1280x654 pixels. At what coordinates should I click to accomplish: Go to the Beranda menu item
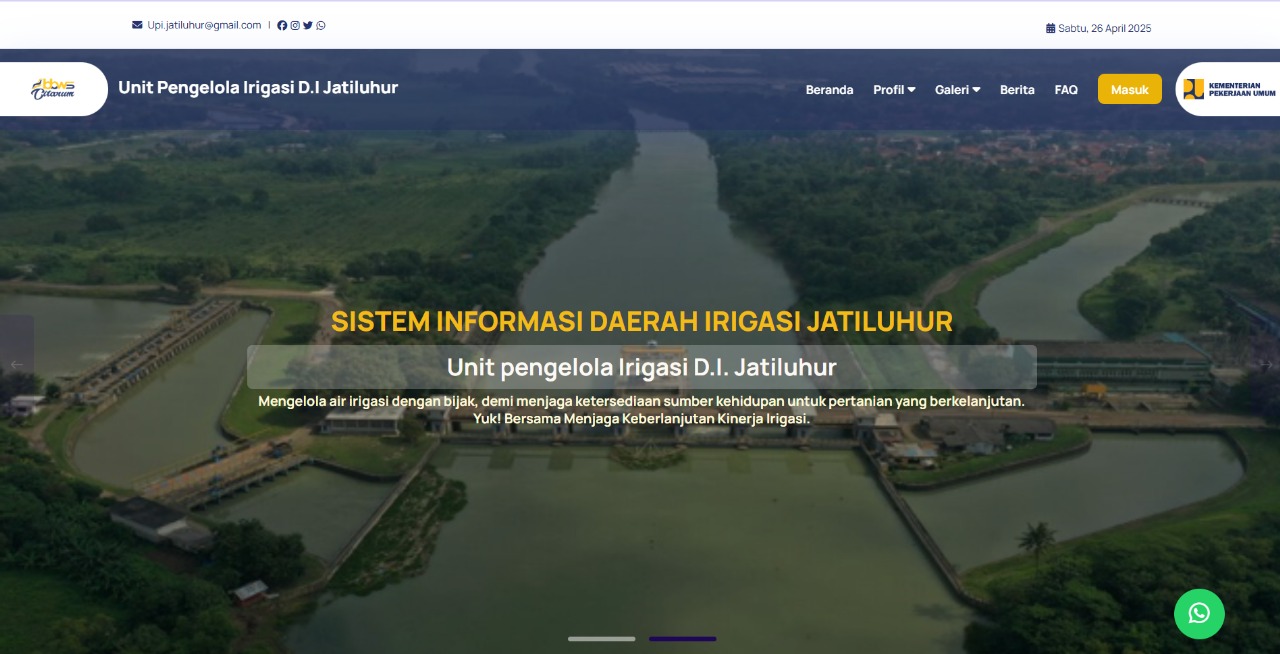830,89
